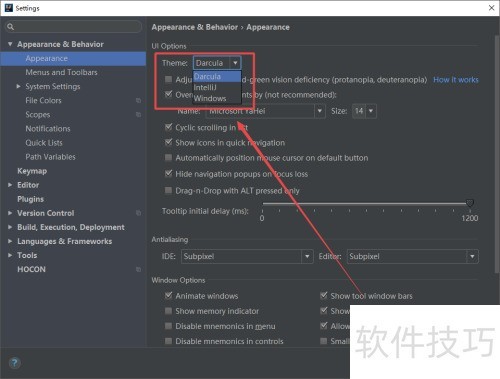Select IntelliJ in theme list
Image resolution: width=500 pixels, height=379 pixels.
(x=217, y=87)
